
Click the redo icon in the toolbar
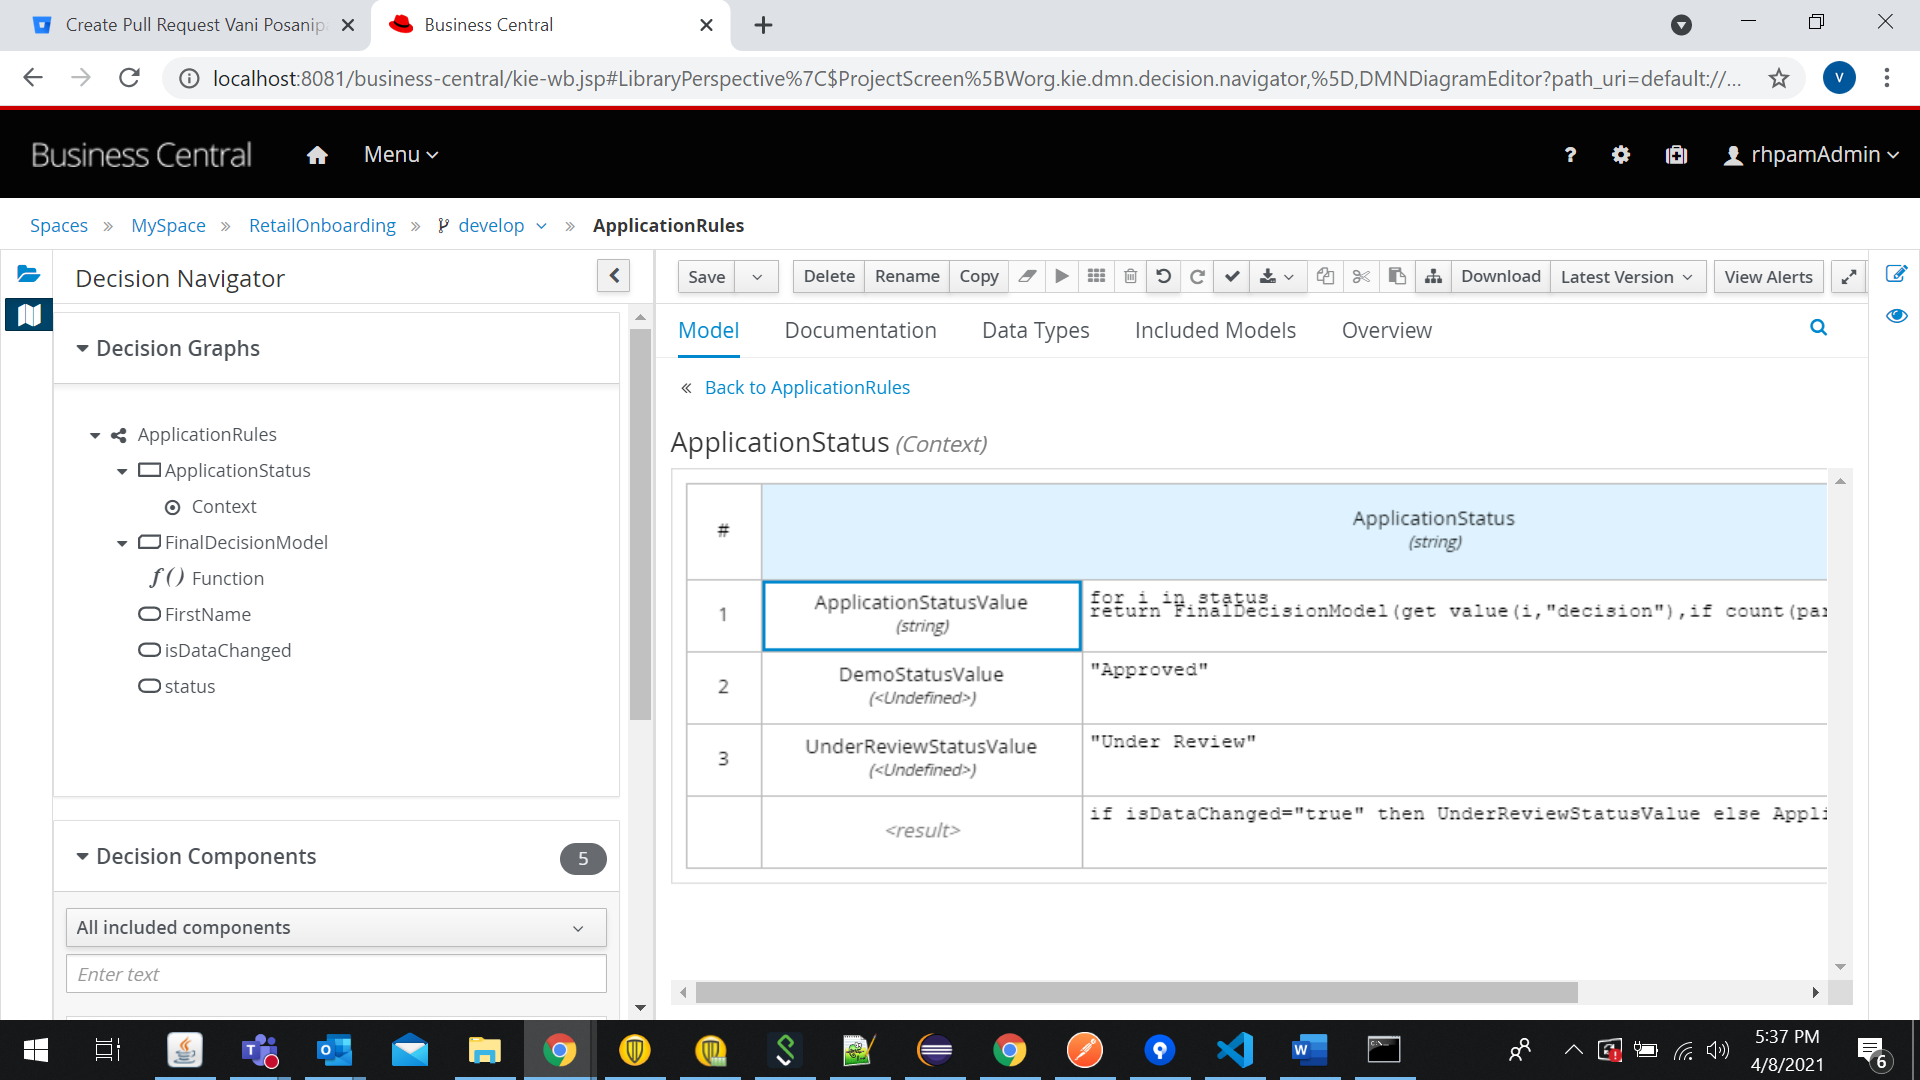[x=1197, y=276]
